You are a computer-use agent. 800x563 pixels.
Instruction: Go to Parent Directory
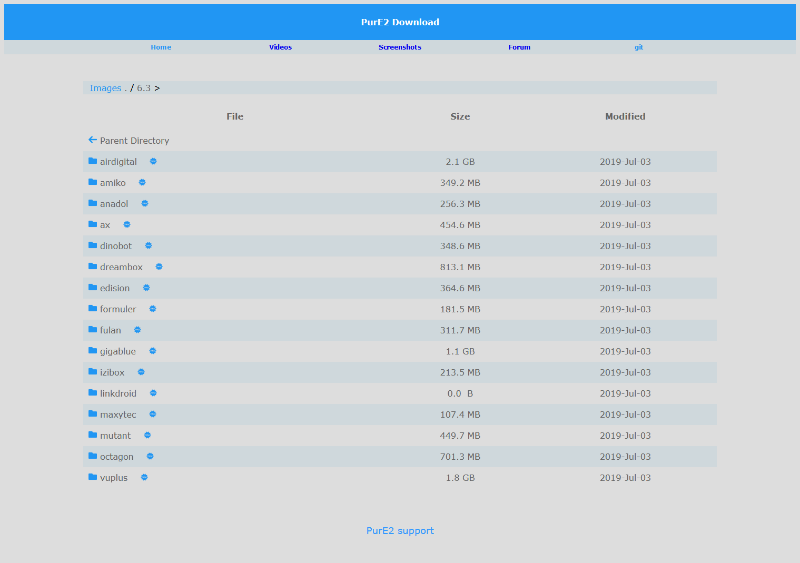click(x=134, y=140)
